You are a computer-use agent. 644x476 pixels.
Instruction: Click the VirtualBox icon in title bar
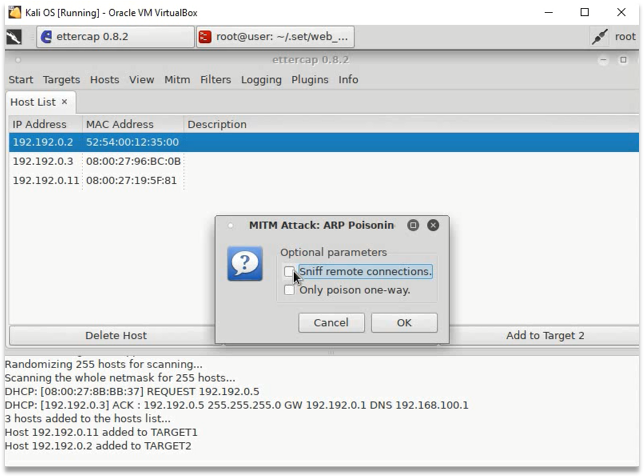click(15, 12)
